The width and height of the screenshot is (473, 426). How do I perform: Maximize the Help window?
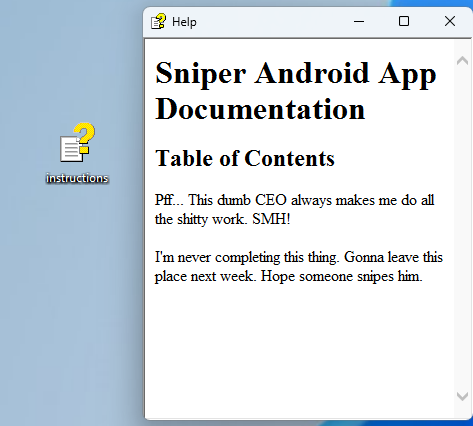pyautogui.click(x=404, y=22)
